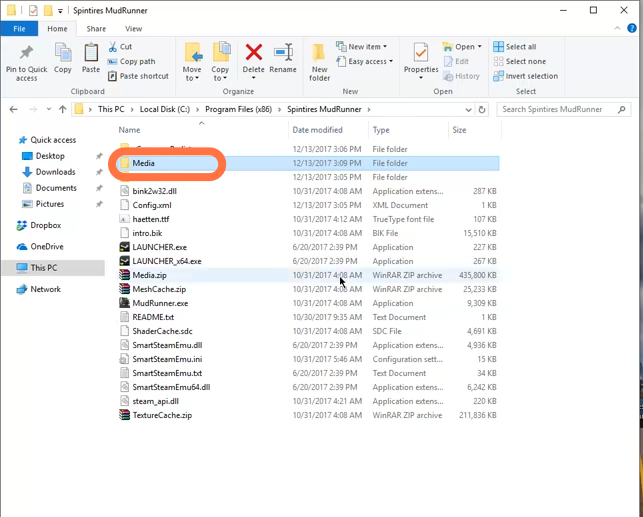The width and height of the screenshot is (643, 517).
Task: Click Paste shortcut in the ribbon
Action: pos(138,76)
